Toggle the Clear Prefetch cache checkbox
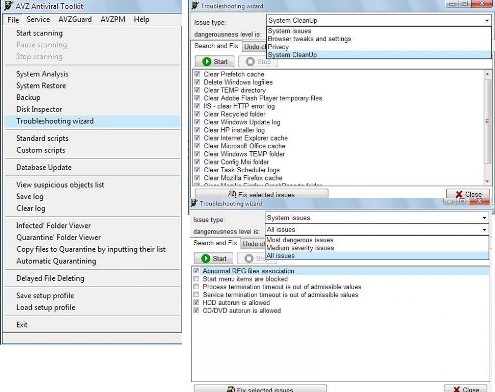Screen dimensions: 495x392 (197, 74)
